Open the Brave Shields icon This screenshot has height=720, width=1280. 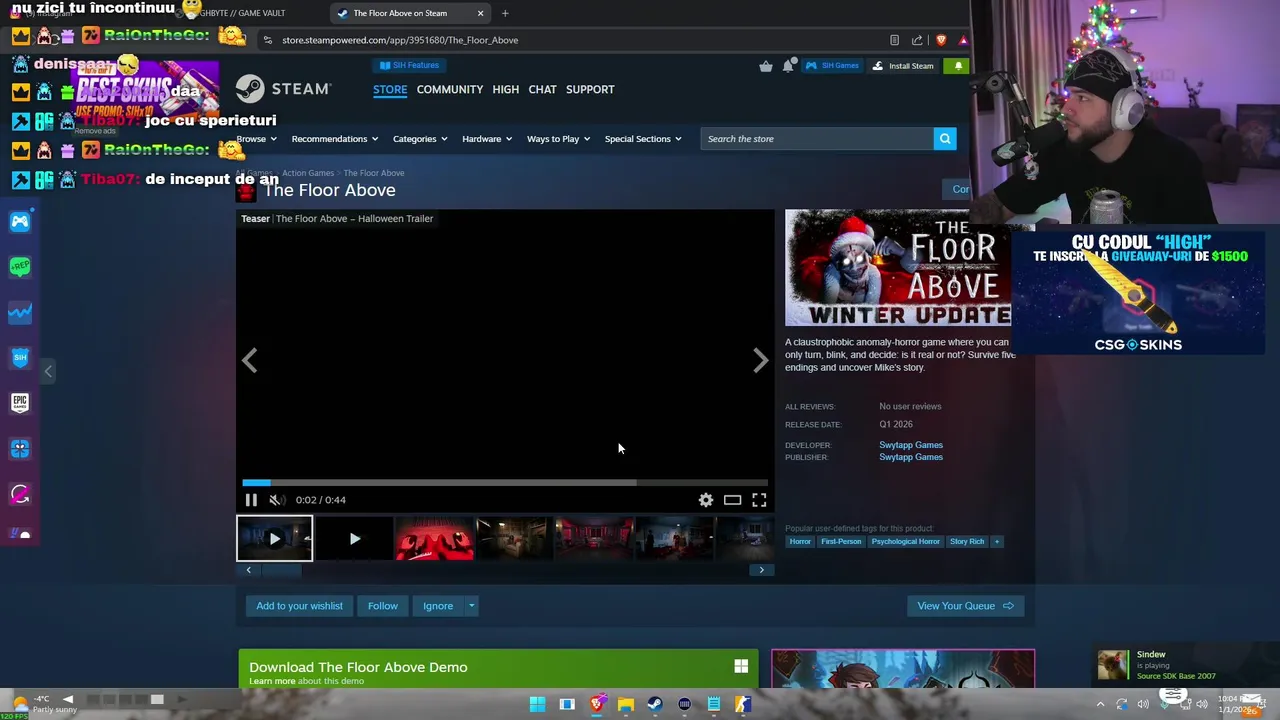click(x=941, y=40)
